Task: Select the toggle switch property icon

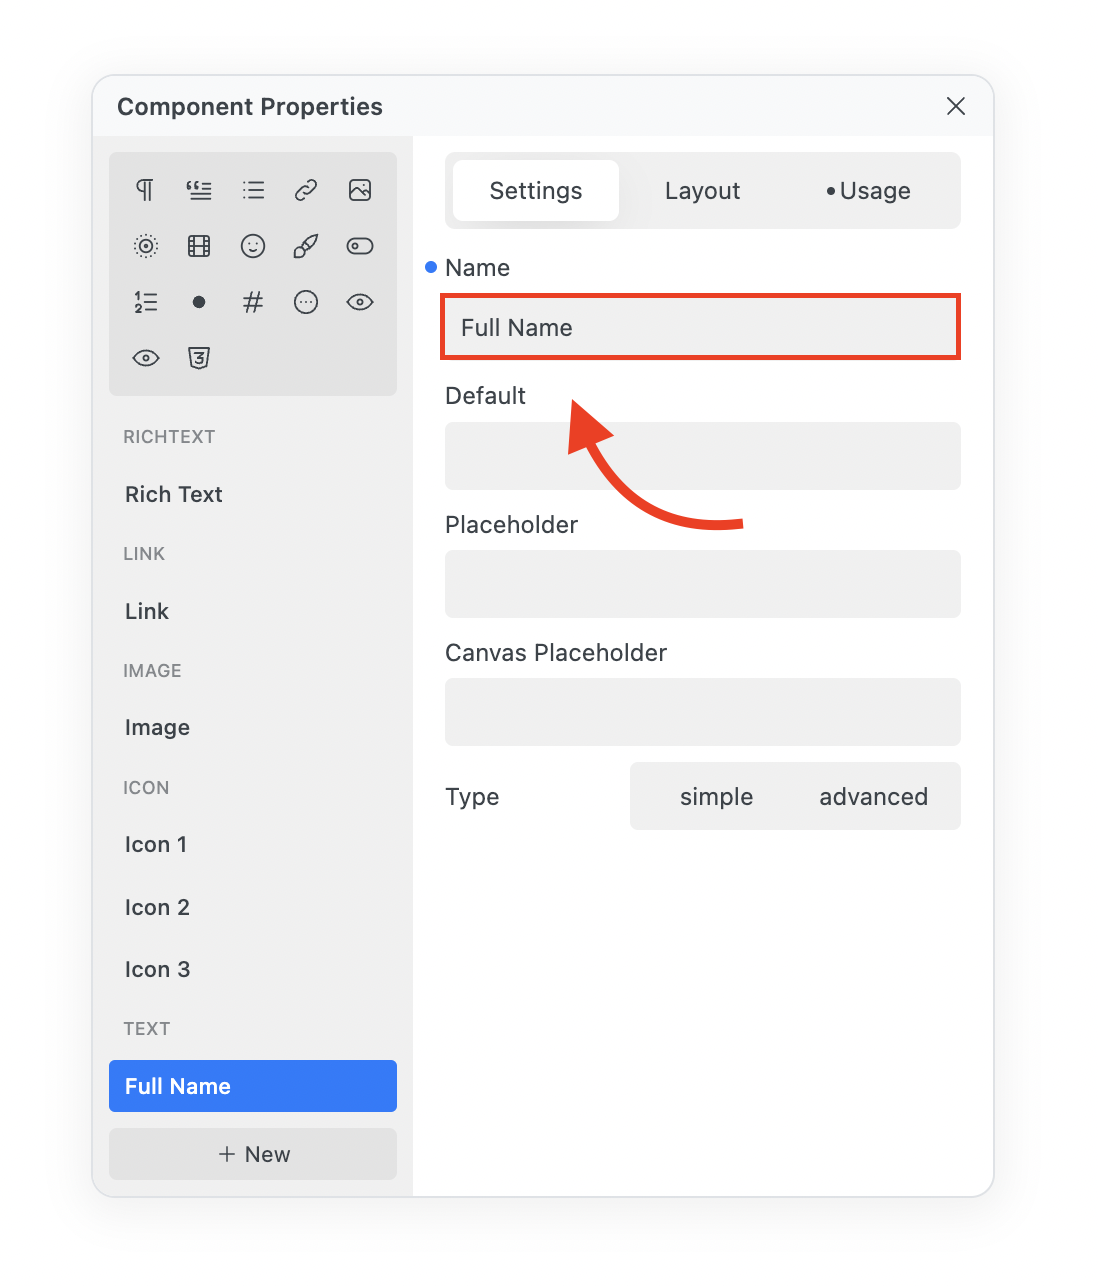Action: pos(360,246)
